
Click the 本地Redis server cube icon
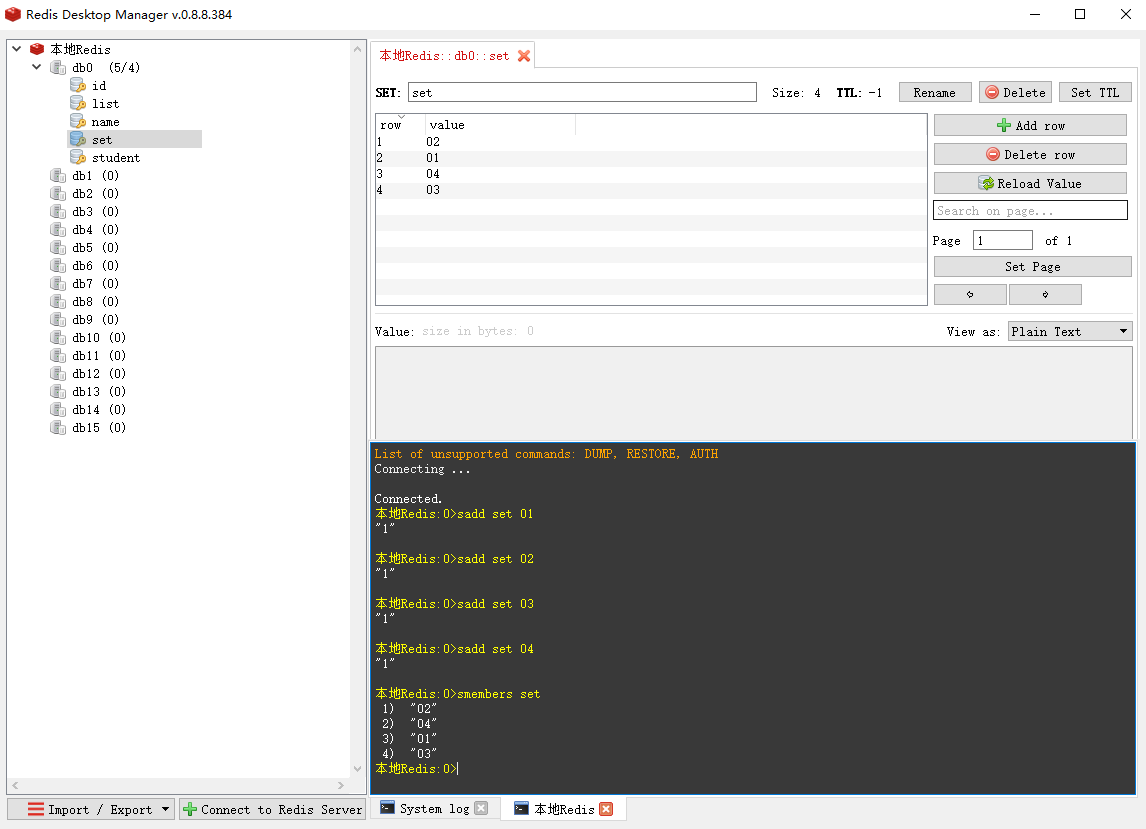tap(37, 49)
